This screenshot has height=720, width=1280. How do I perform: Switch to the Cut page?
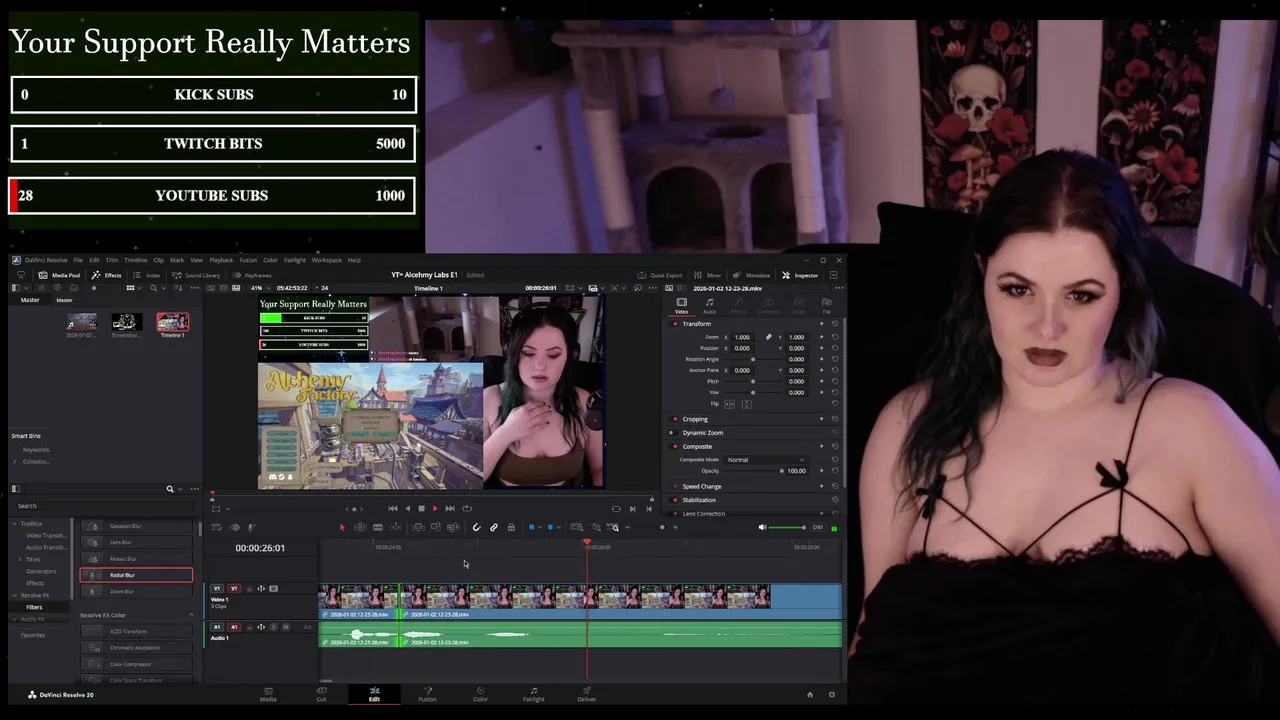pos(321,694)
